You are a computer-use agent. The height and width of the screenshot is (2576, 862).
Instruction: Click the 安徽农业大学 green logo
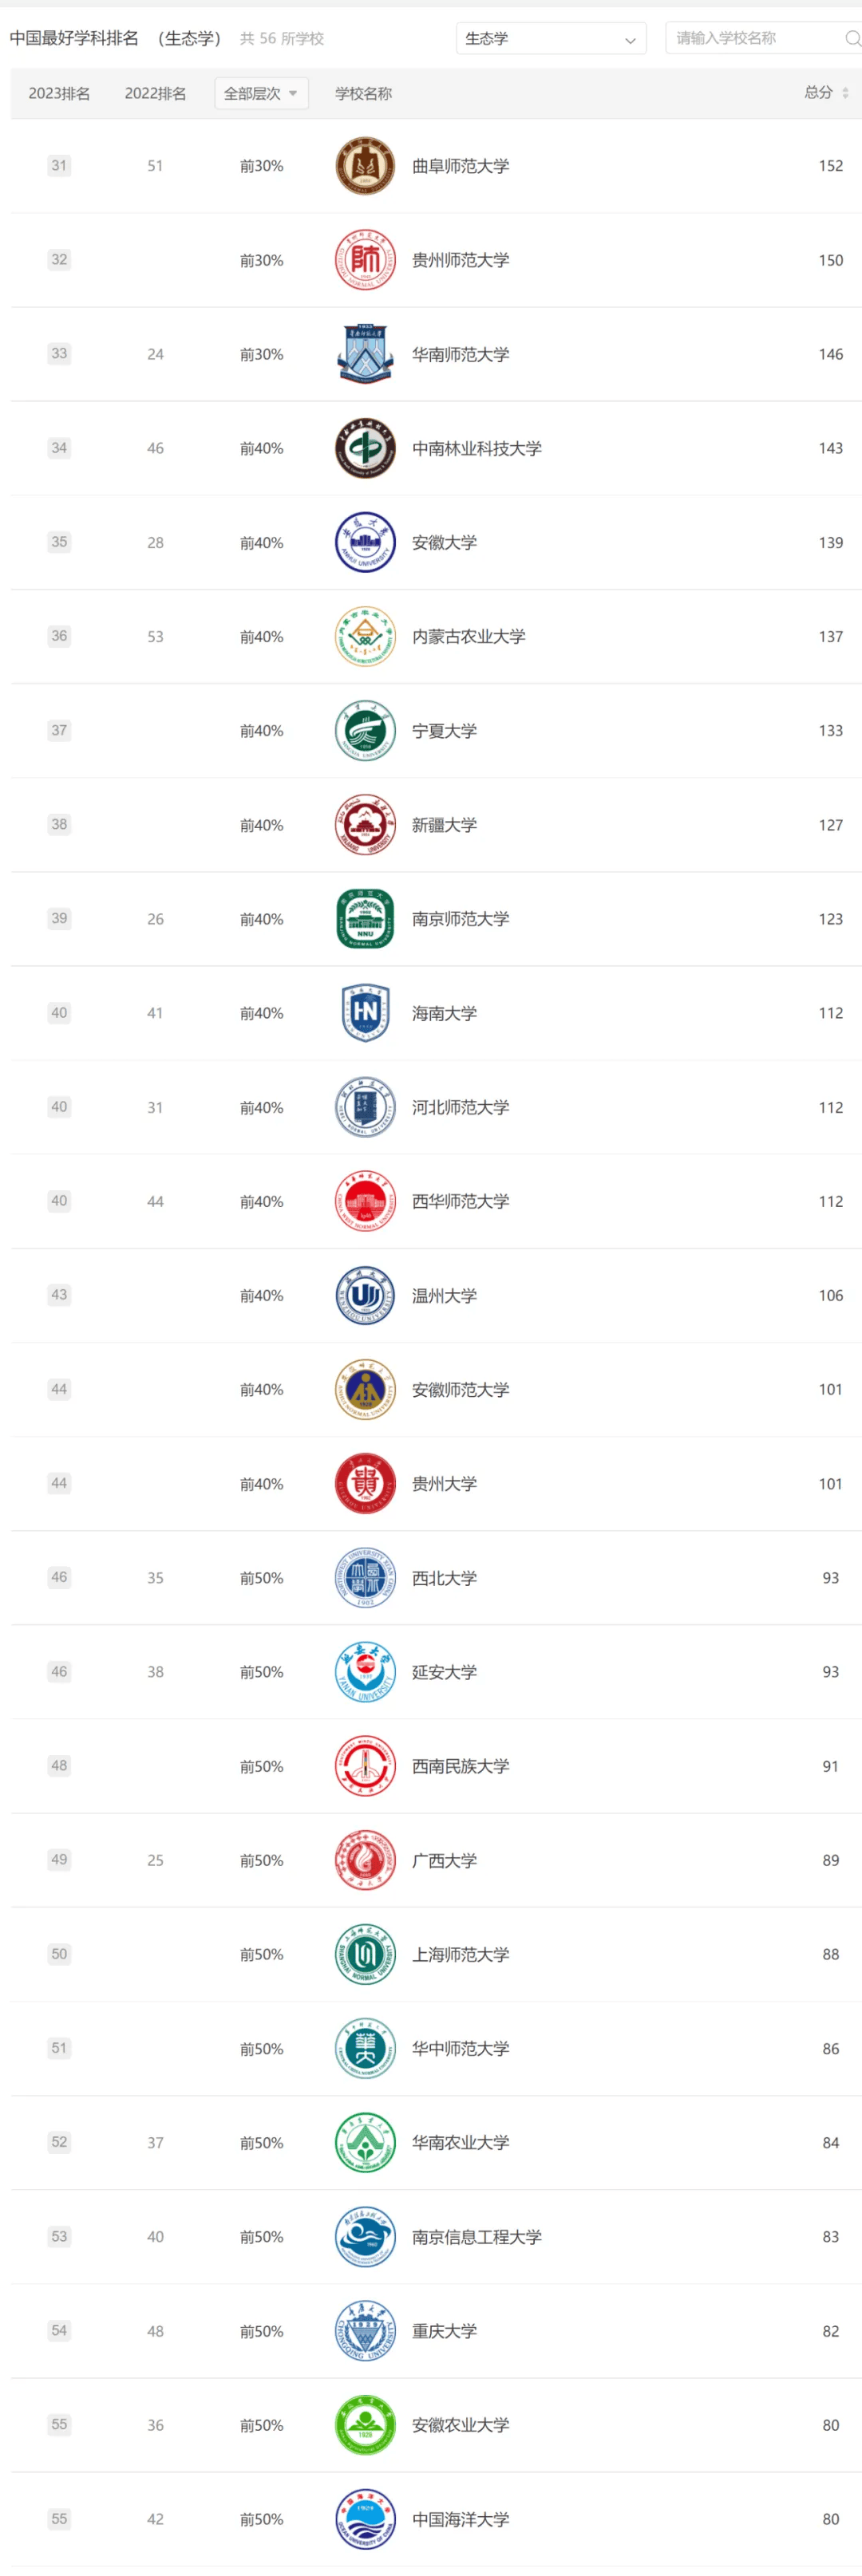point(365,2425)
